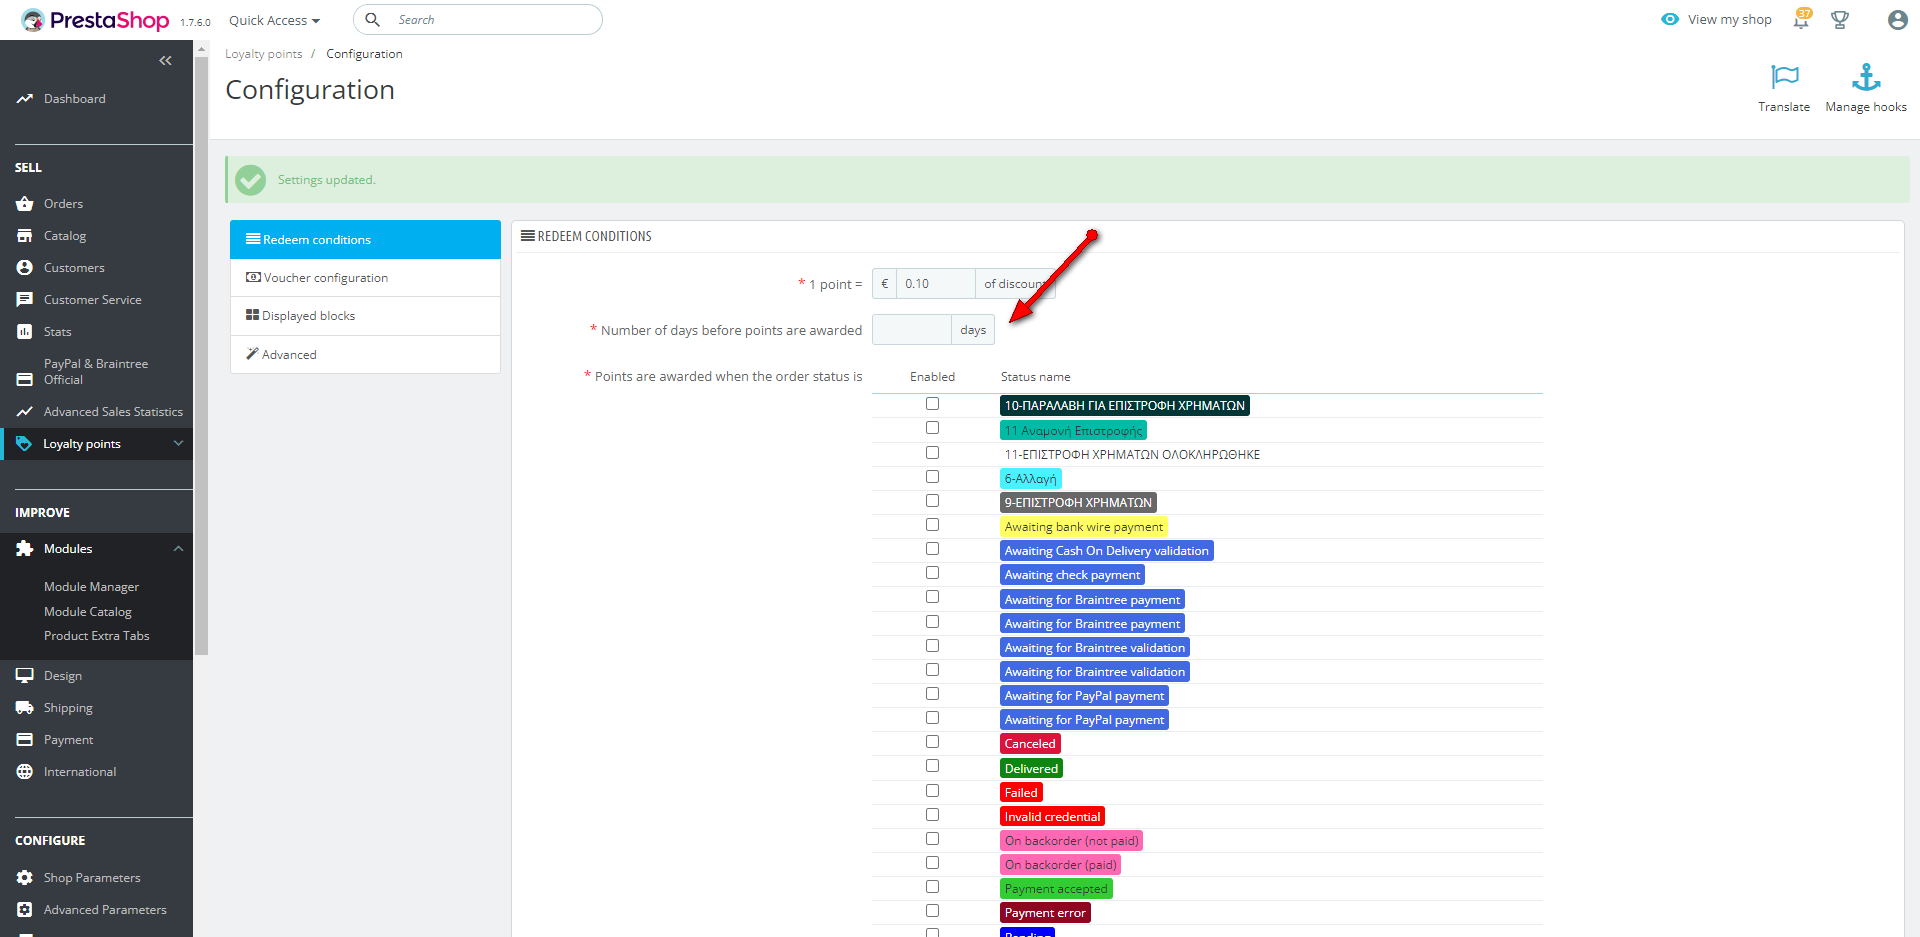1920x937 pixels.
Task: Click the Payment card icon
Action: point(25,740)
